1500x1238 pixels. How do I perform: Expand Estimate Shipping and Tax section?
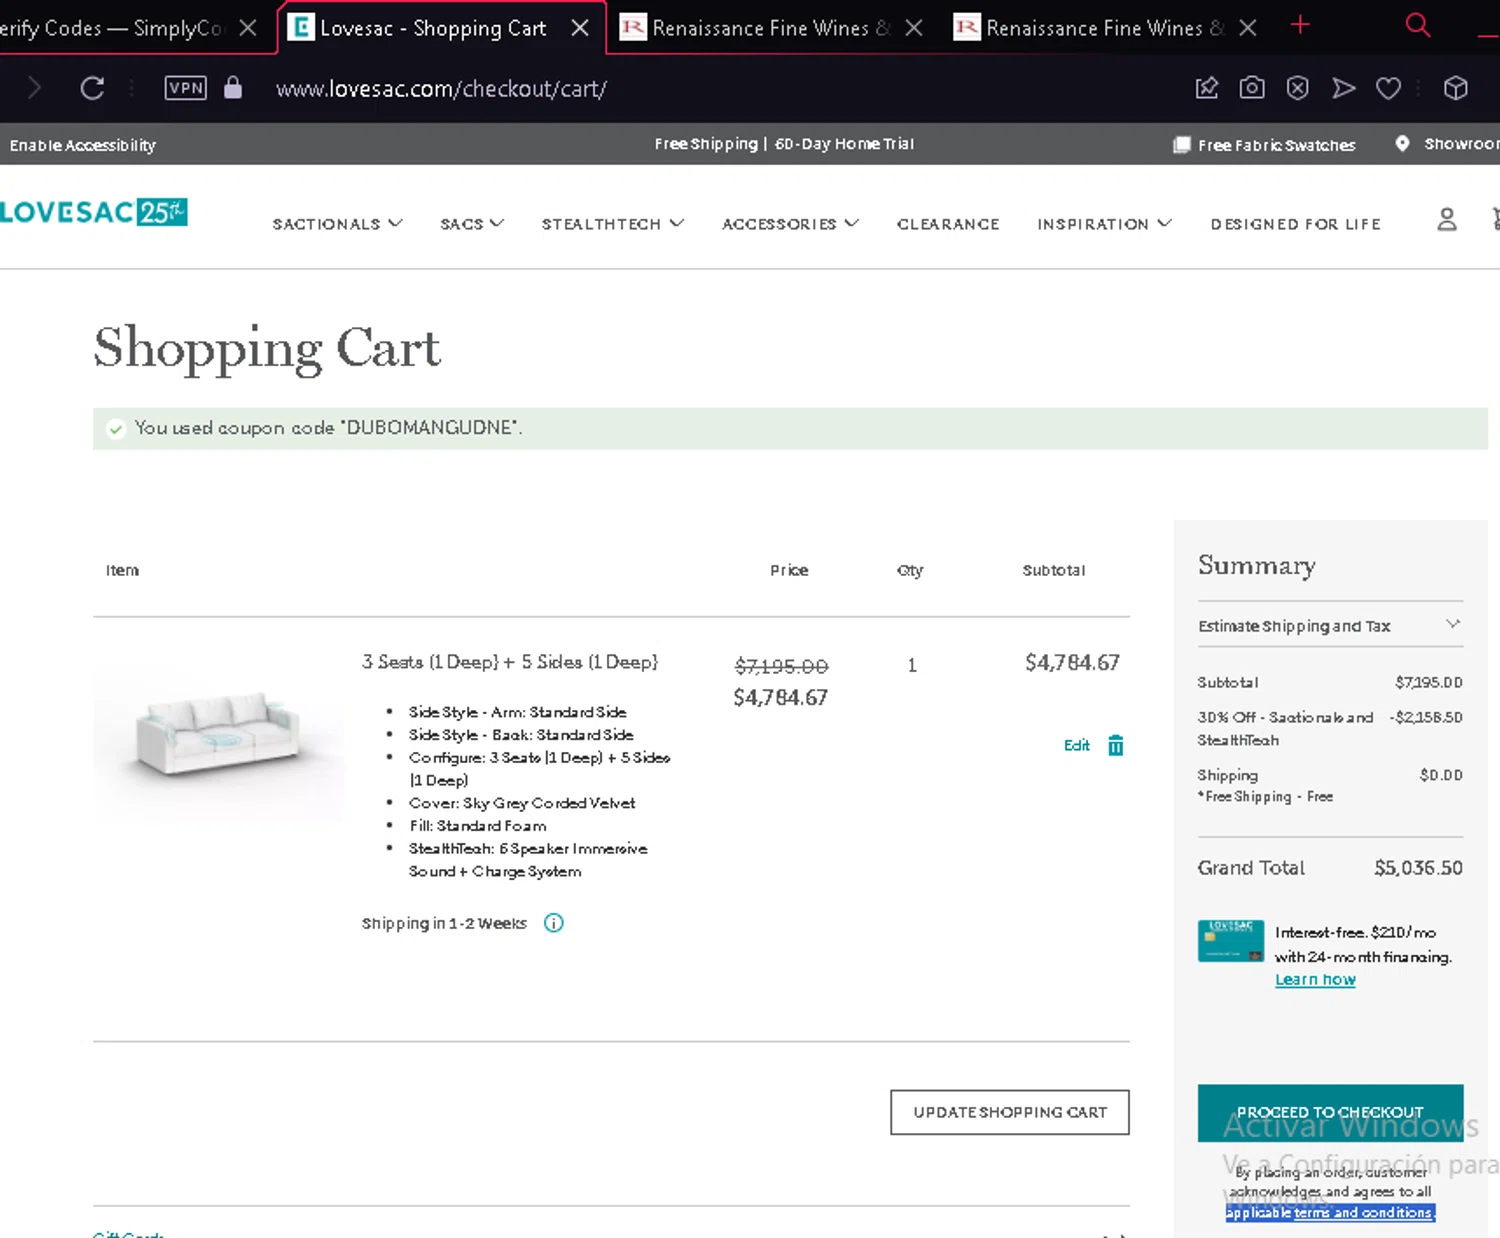[x=1330, y=626]
